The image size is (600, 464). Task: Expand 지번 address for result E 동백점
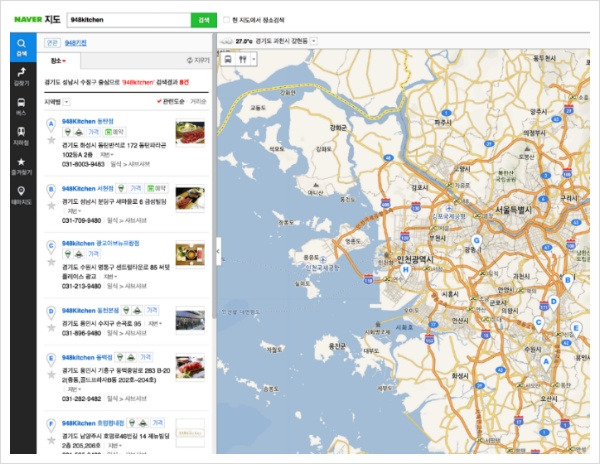(x=74, y=389)
